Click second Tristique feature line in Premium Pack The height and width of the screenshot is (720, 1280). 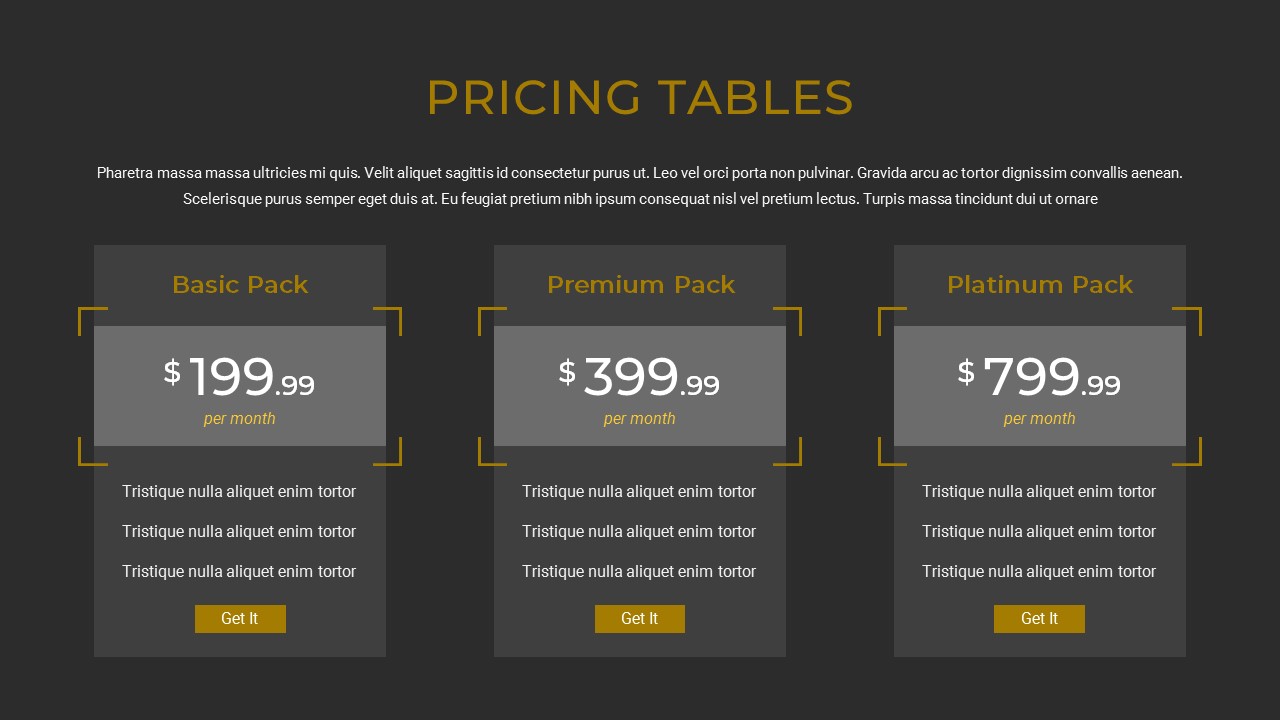(639, 532)
